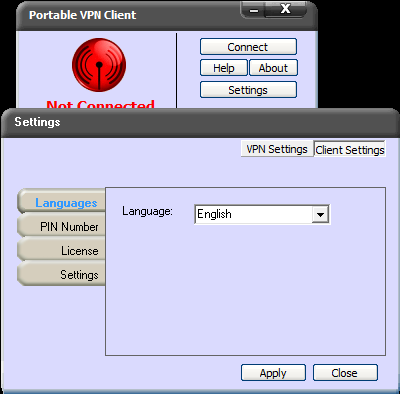The image size is (400, 394).
Task: Click the Connect button
Action: (248, 47)
